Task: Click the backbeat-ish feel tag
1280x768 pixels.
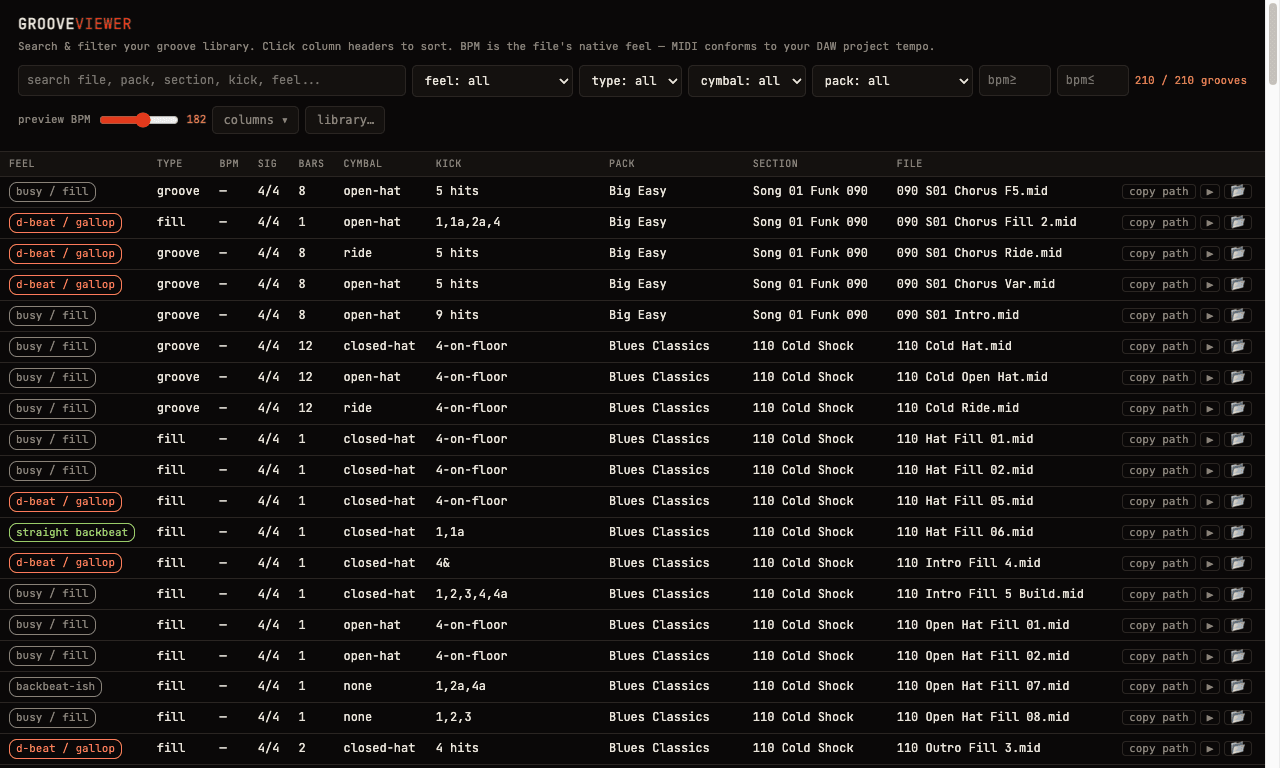Action: (55, 687)
